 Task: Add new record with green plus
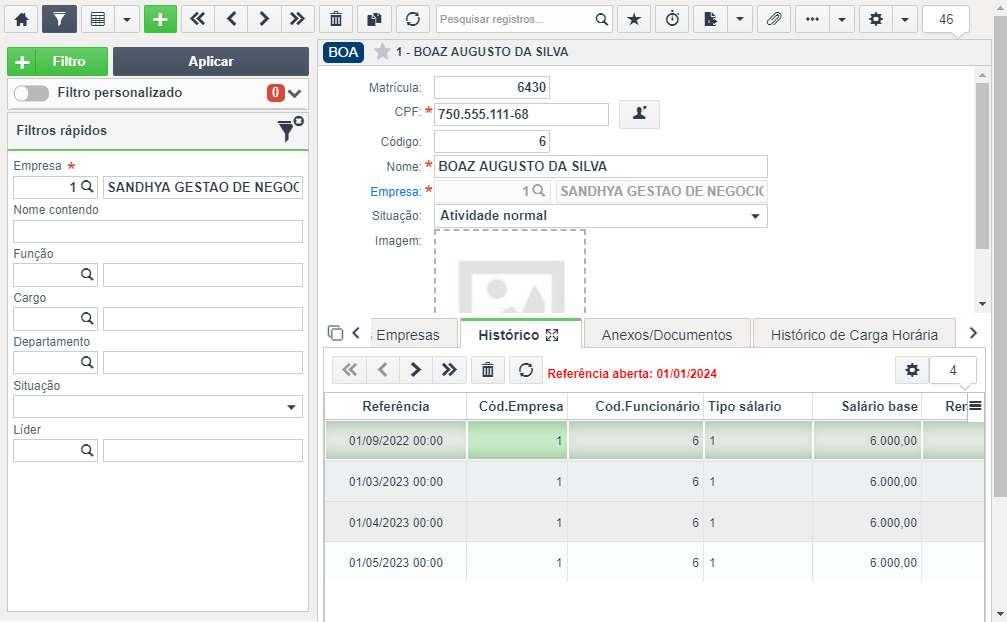[160, 19]
